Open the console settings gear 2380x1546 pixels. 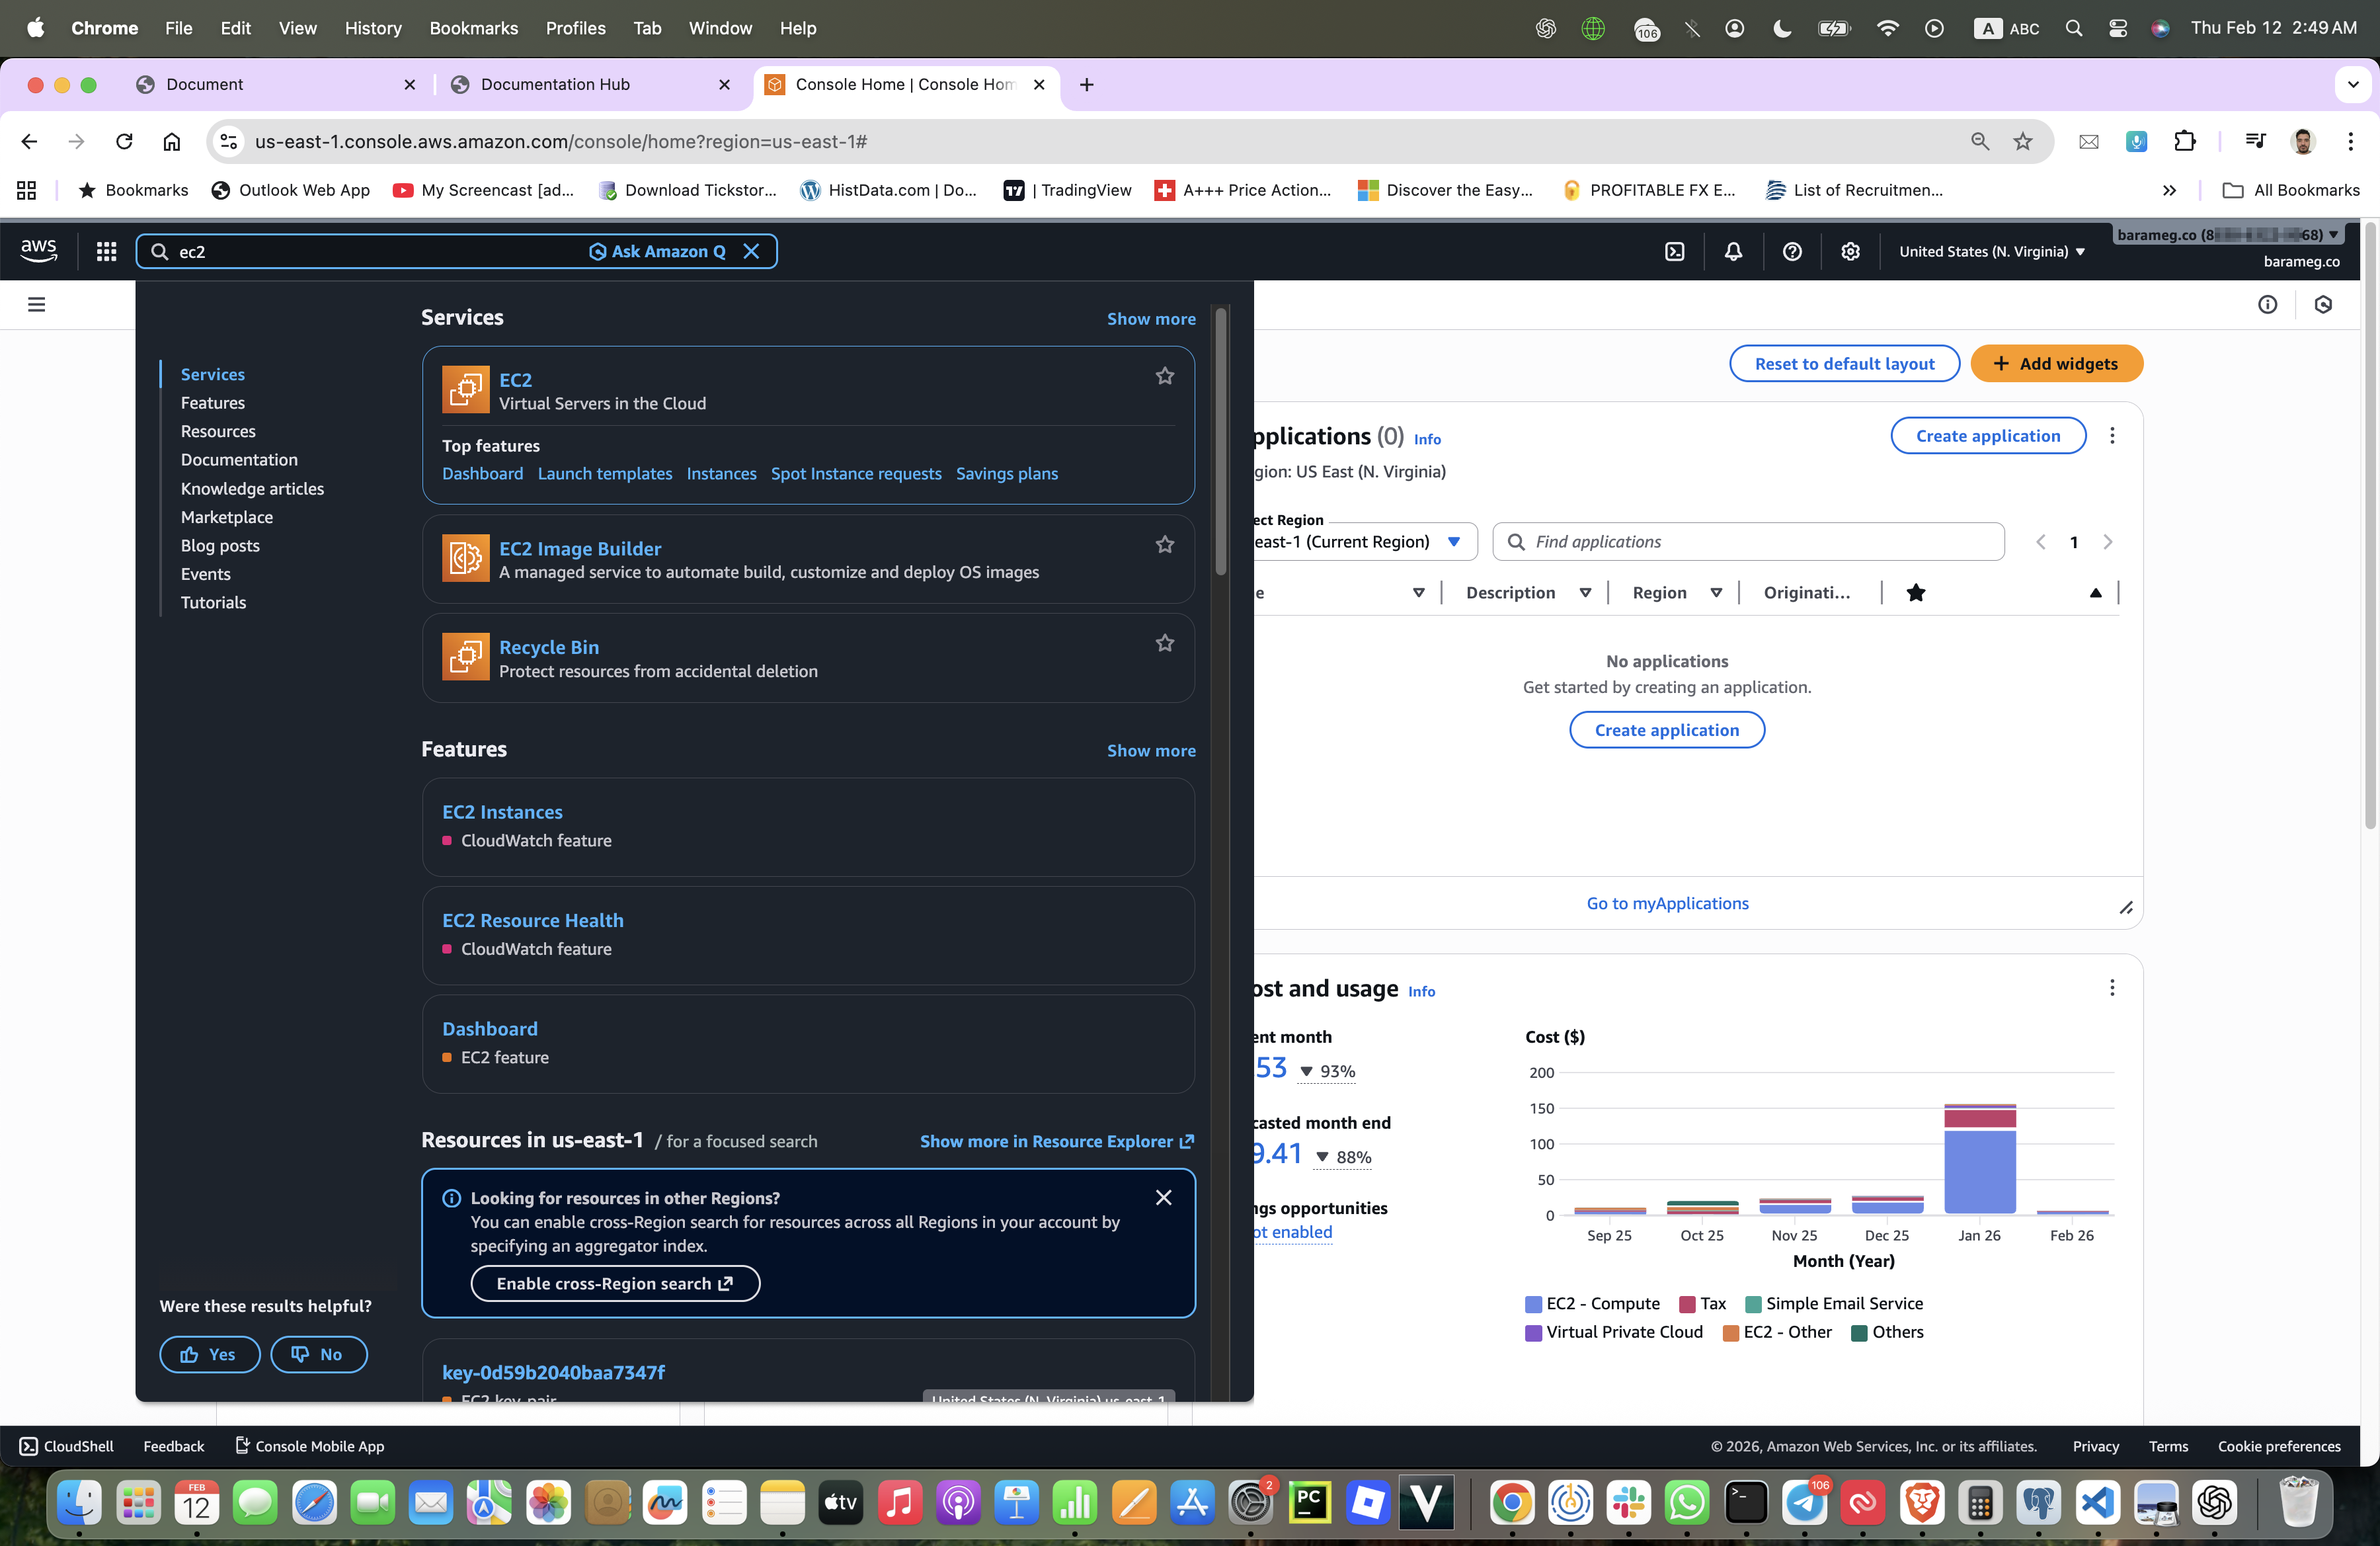click(1850, 251)
